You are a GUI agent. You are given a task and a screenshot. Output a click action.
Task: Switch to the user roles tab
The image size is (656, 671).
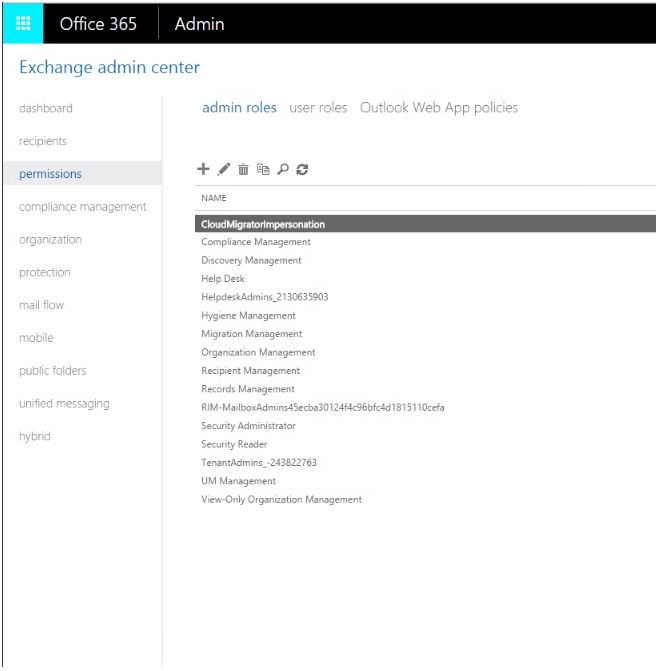[x=318, y=108]
